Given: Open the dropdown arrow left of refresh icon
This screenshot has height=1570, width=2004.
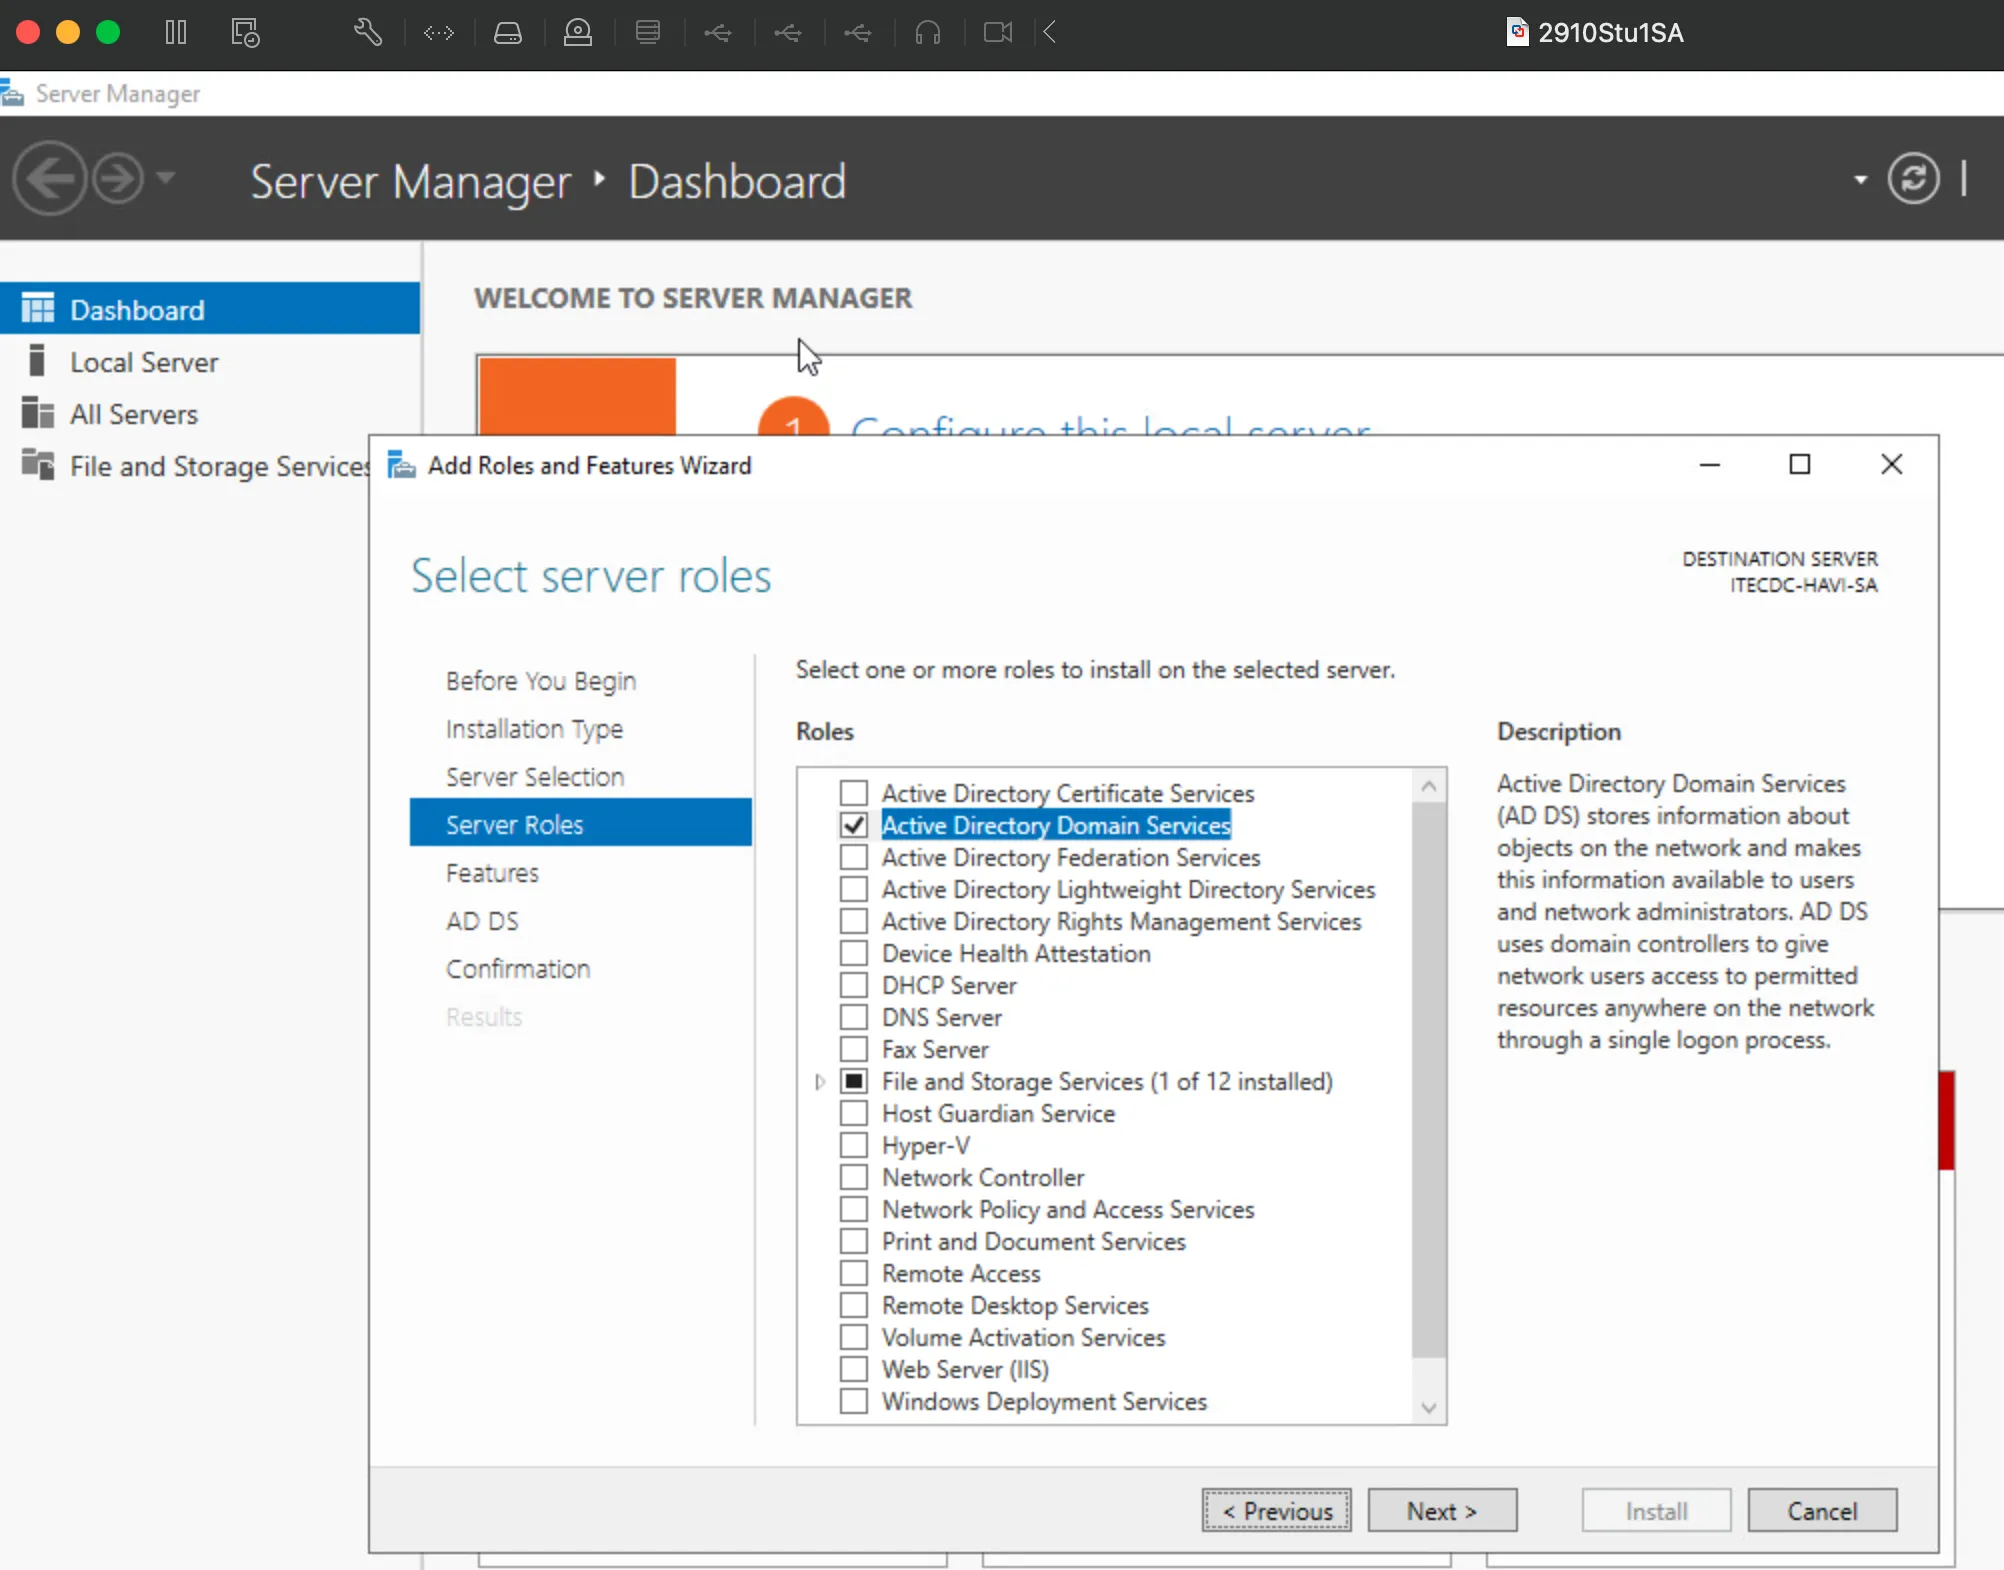Looking at the screenshot, I should pos(1860,180).
